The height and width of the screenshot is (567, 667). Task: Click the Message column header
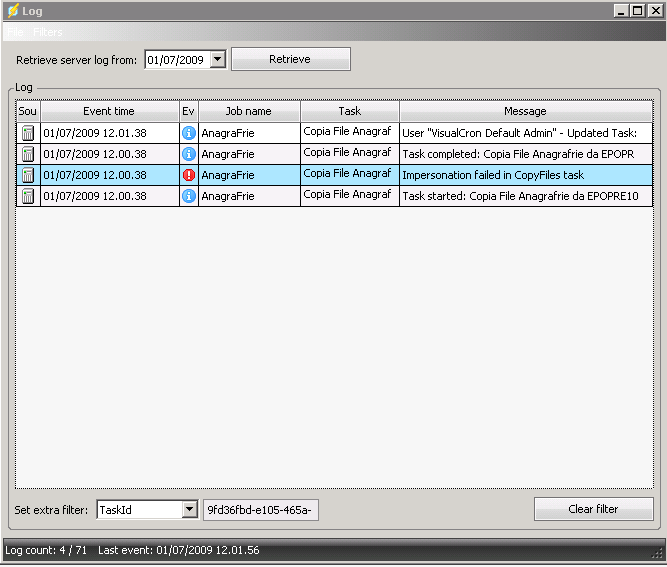[525, 111]
